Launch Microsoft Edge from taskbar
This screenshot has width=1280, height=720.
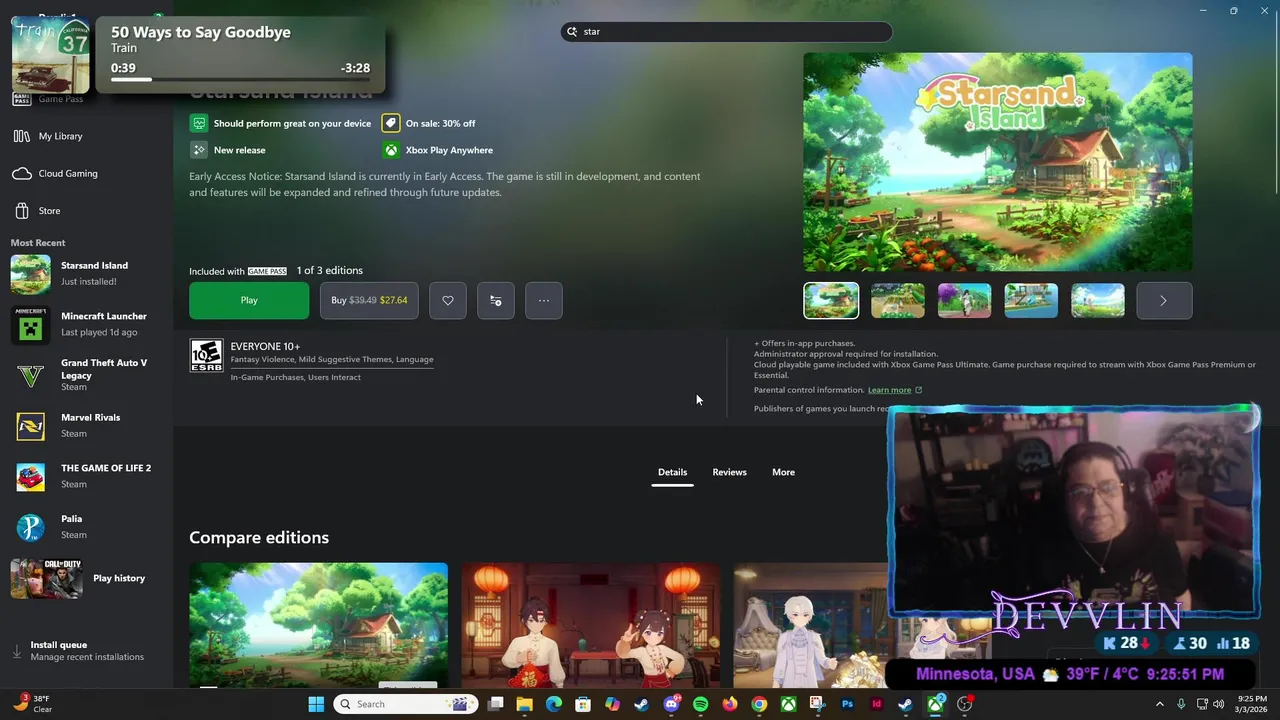coord(554,704)
